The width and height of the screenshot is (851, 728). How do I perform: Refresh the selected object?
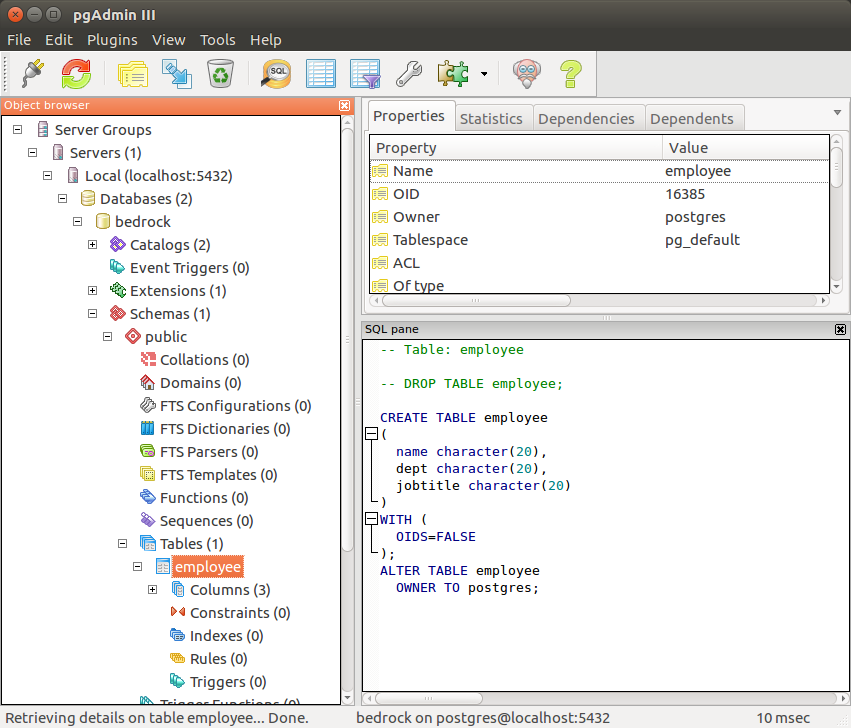76,73
